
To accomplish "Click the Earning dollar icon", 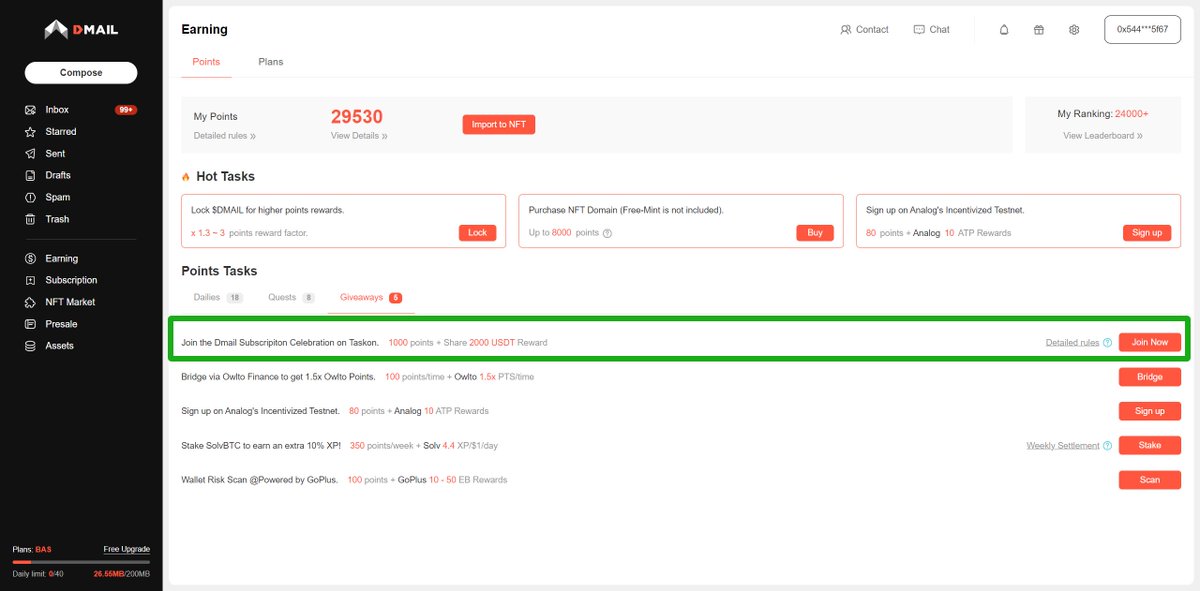I will (31, 259).
